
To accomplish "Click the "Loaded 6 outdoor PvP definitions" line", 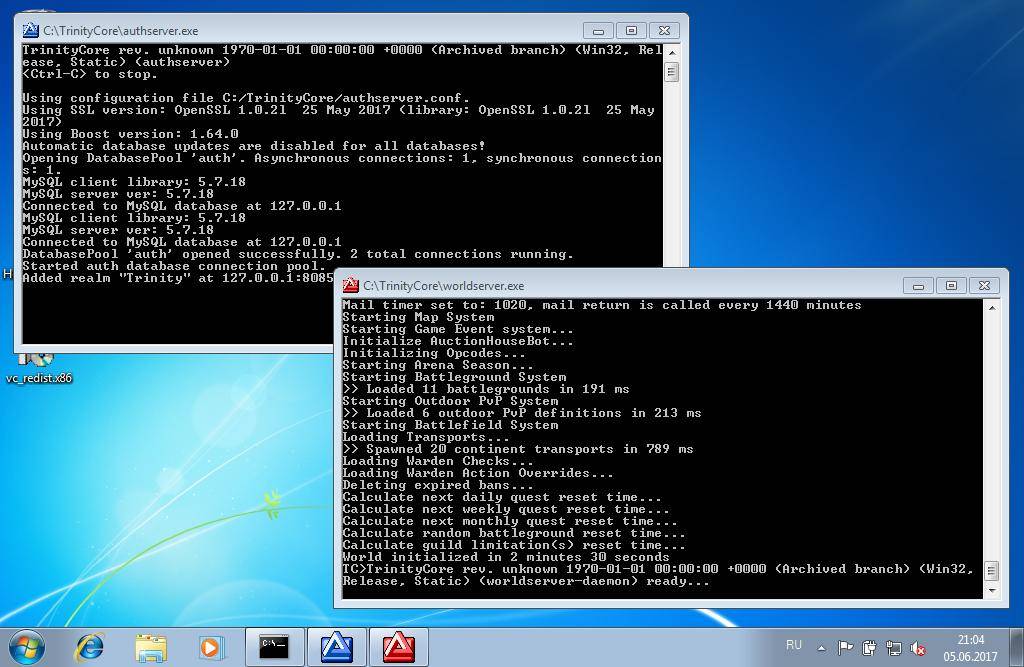I will 522,413.
